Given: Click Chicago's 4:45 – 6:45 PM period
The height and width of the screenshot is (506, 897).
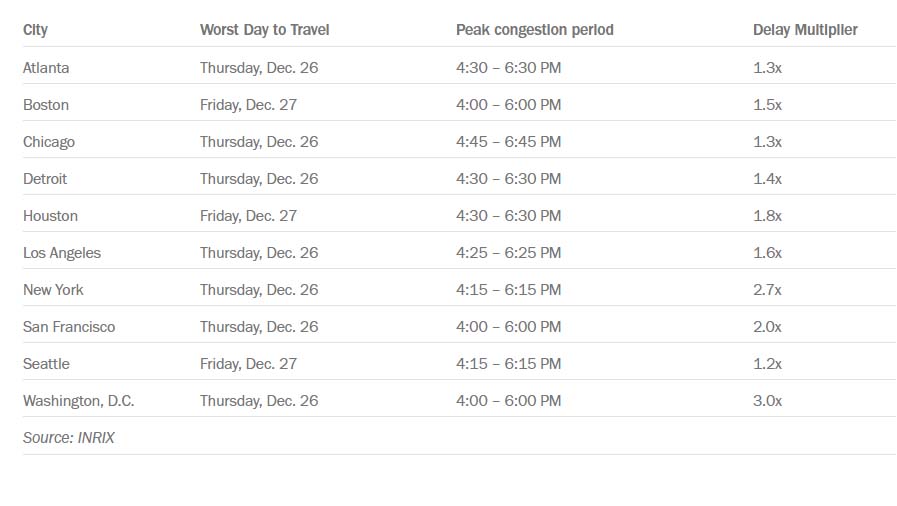Looking at the screenshot, I should tap(509, 142).
